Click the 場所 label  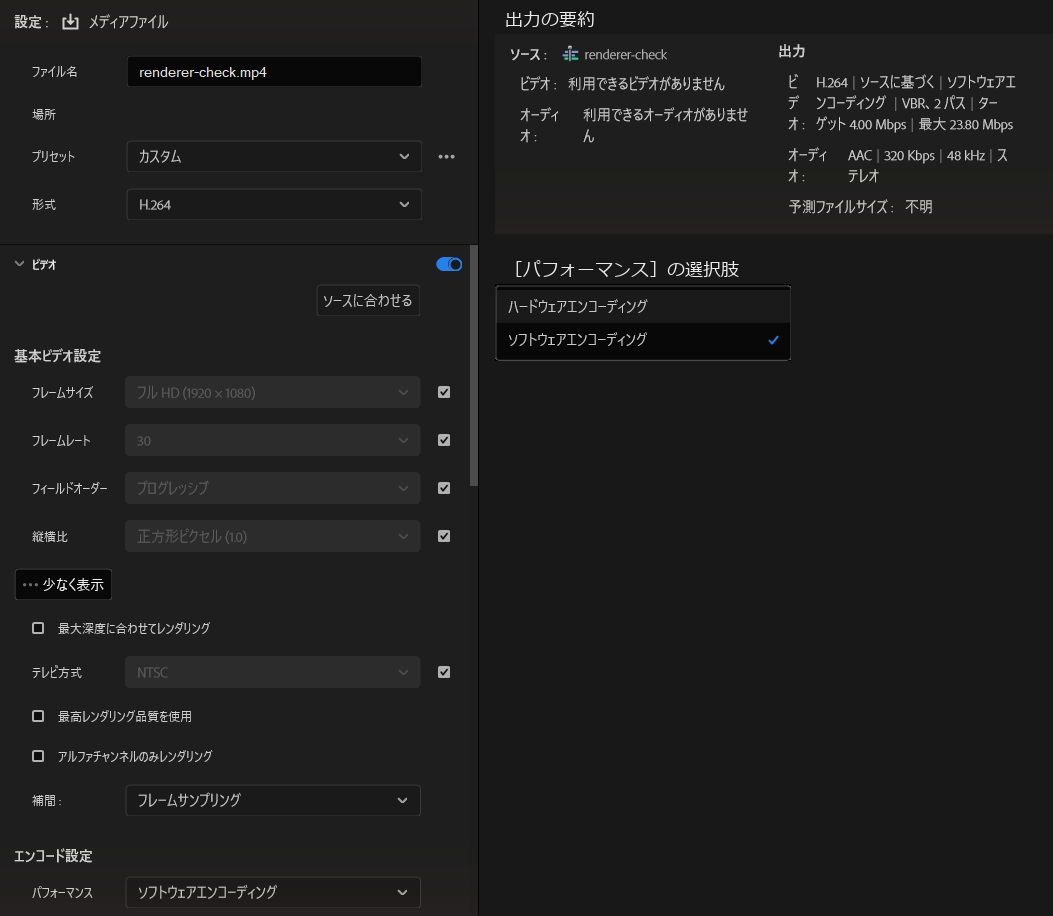tap(44, 115)
